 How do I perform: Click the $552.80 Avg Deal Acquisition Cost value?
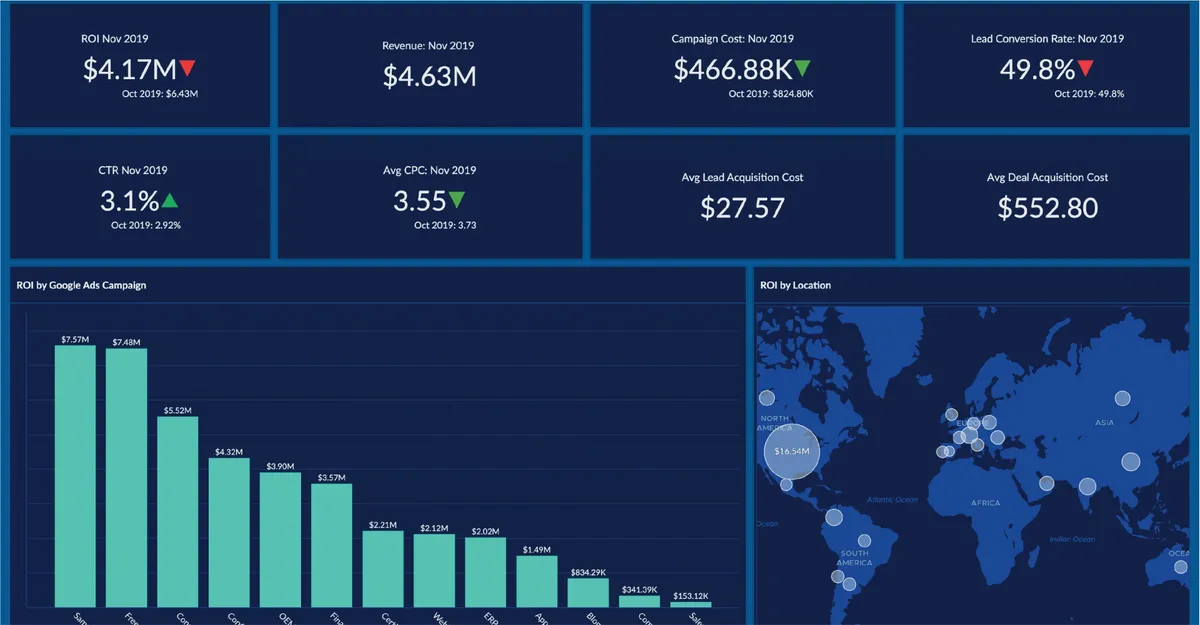pos(1047,209)
